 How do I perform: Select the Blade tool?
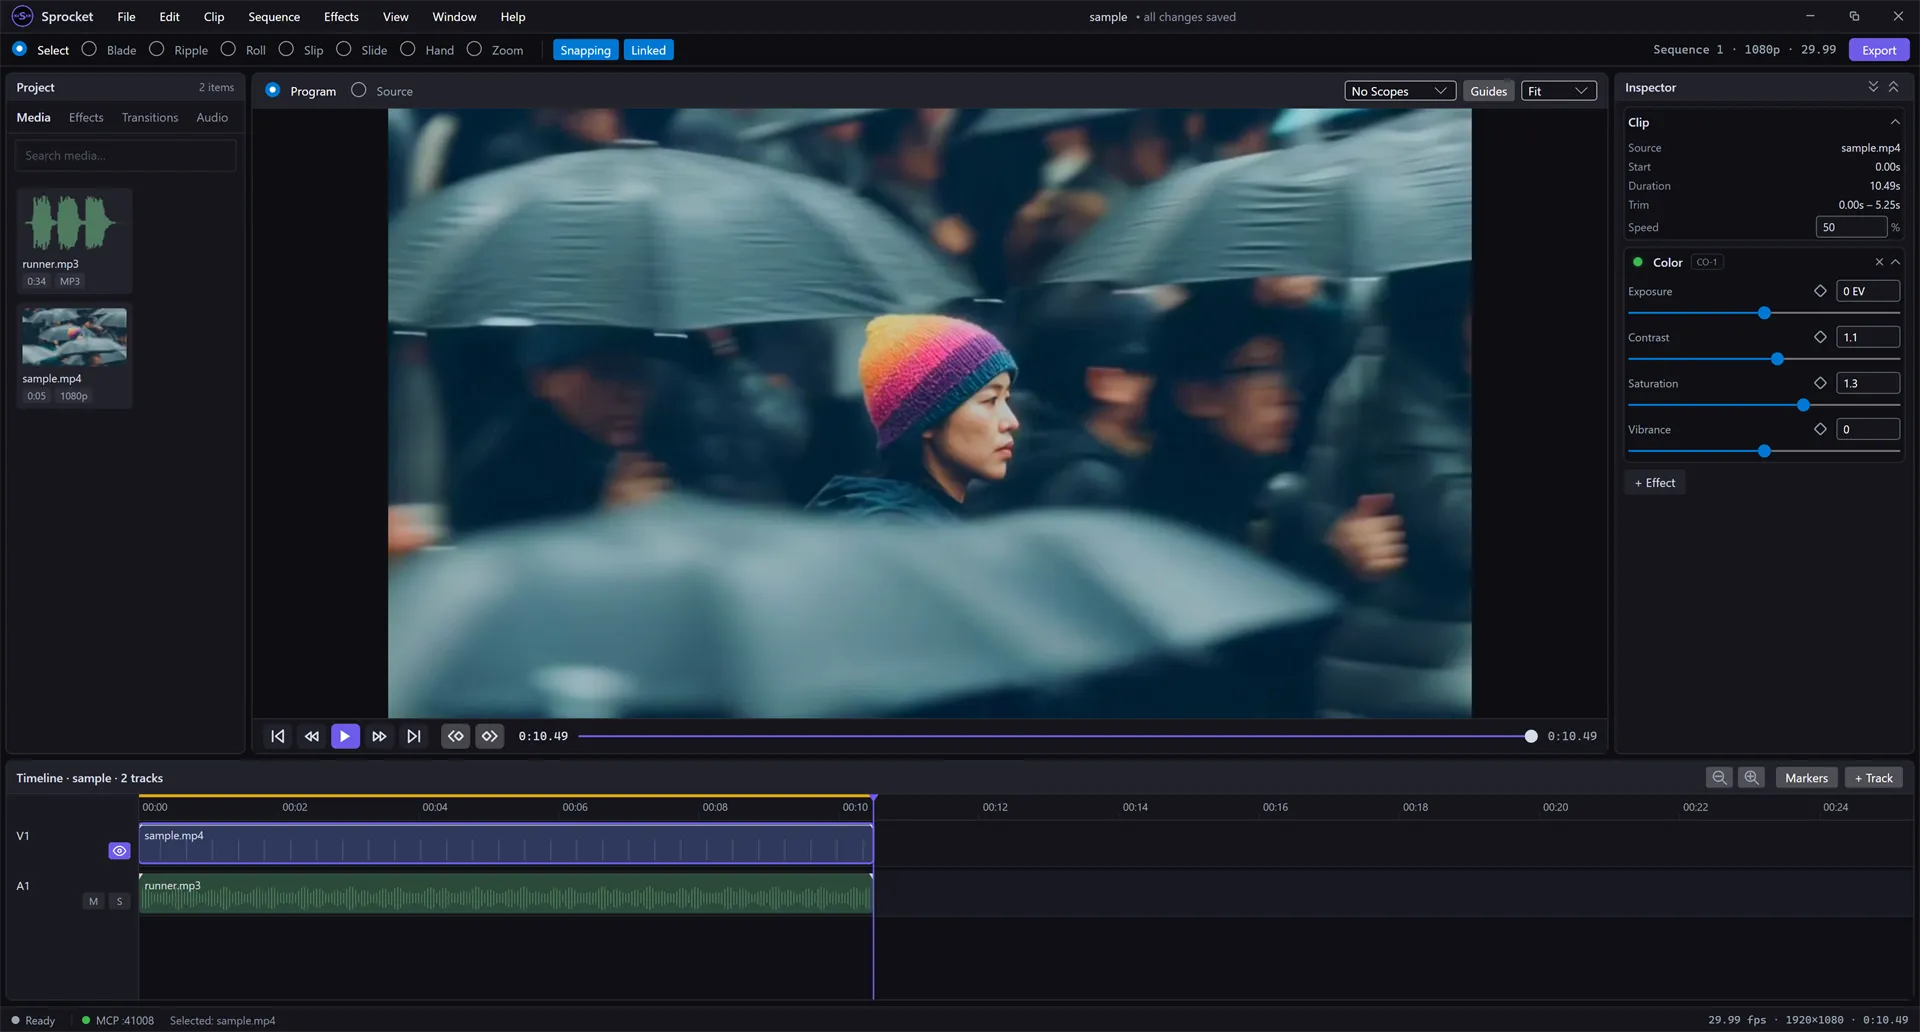click(x=109, y=50)
